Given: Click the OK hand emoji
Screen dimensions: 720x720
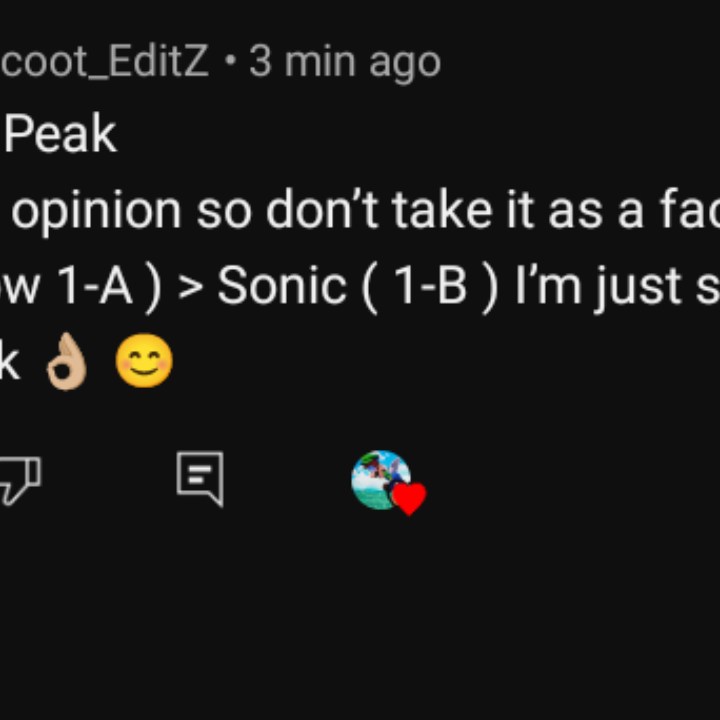Looking at the screenshot, I should [68, 364].
